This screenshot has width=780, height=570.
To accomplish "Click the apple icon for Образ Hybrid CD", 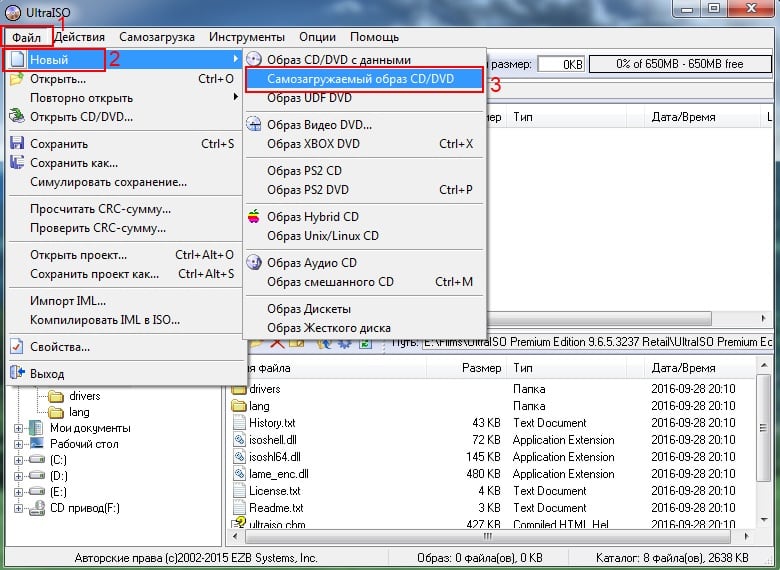I will (254, 217).
